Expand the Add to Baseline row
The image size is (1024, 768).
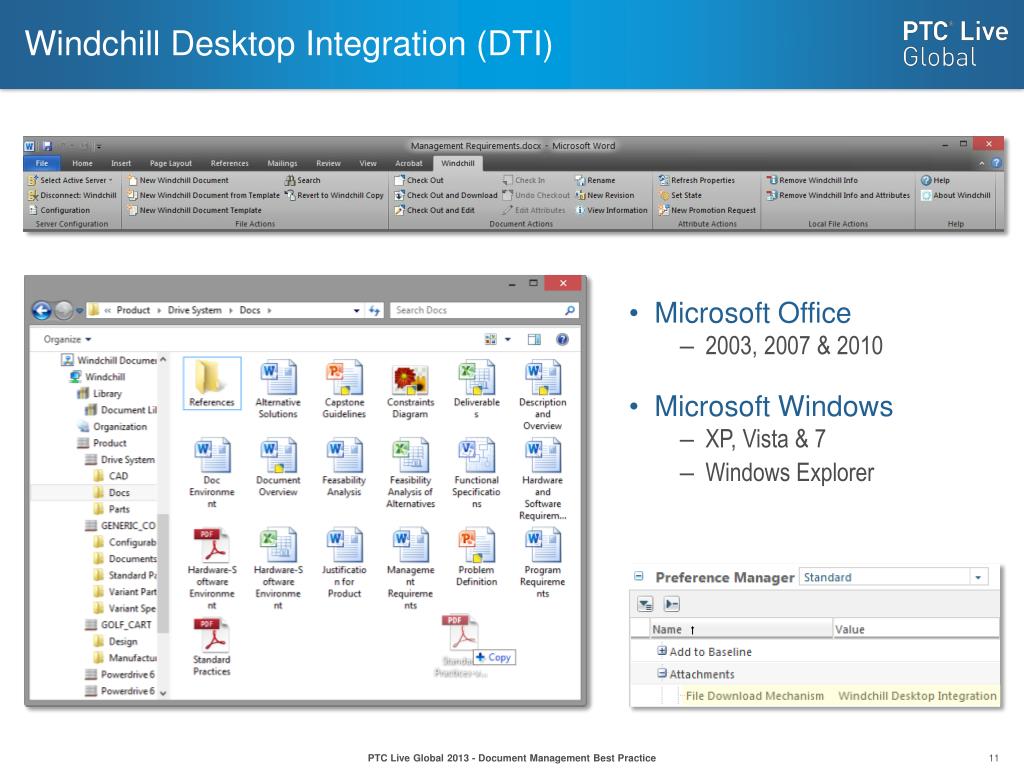coord(662,651)
